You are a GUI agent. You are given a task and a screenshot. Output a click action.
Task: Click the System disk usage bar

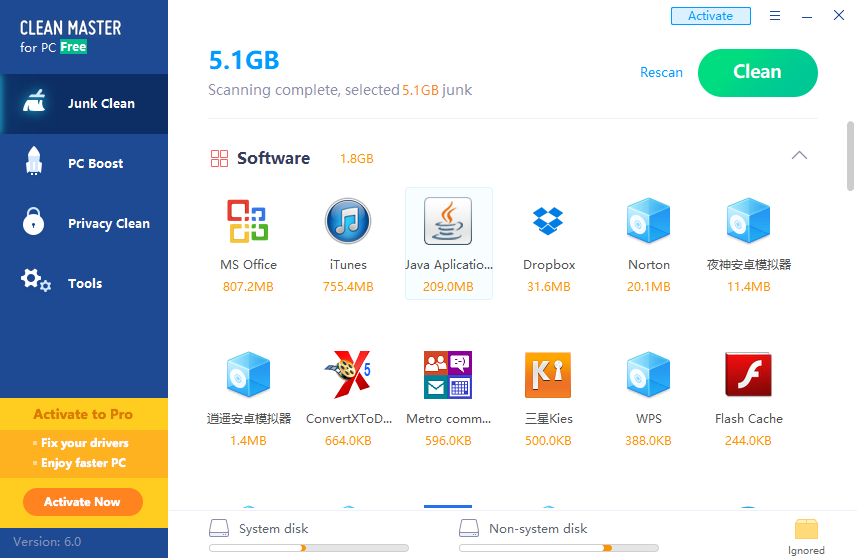(x=309, y=548)
